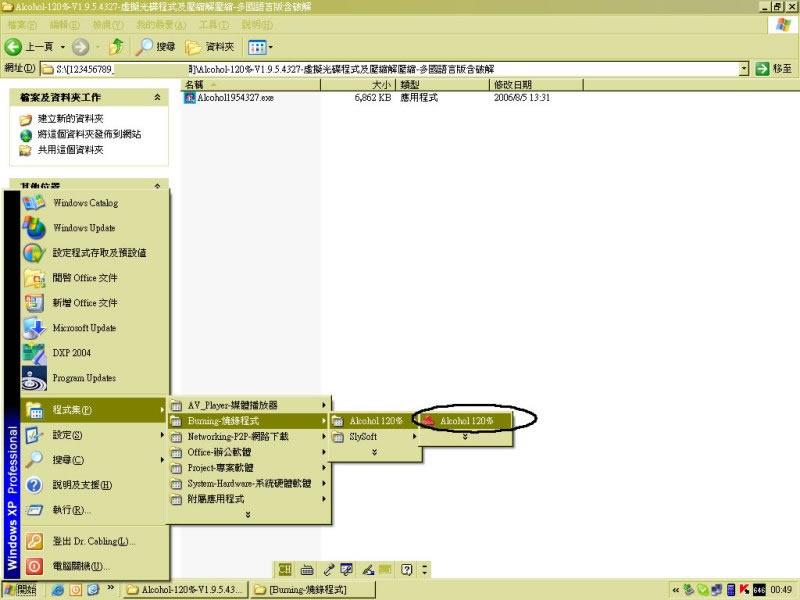Launch Internet Explorer from Quick Launch
The width and height of the screenshot is (800, 600).
pos(58,590)
